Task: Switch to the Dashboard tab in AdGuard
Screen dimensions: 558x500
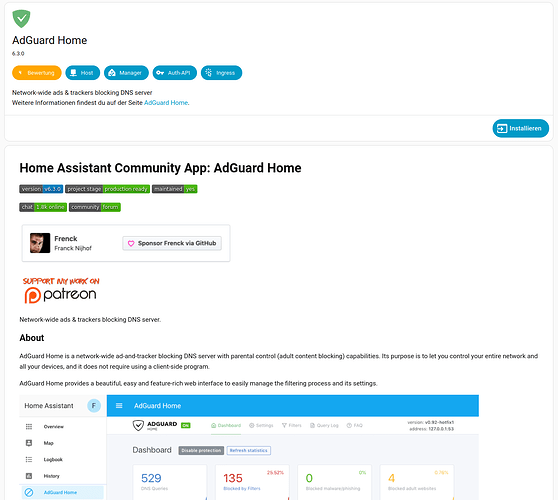Action: pos(226,426)
